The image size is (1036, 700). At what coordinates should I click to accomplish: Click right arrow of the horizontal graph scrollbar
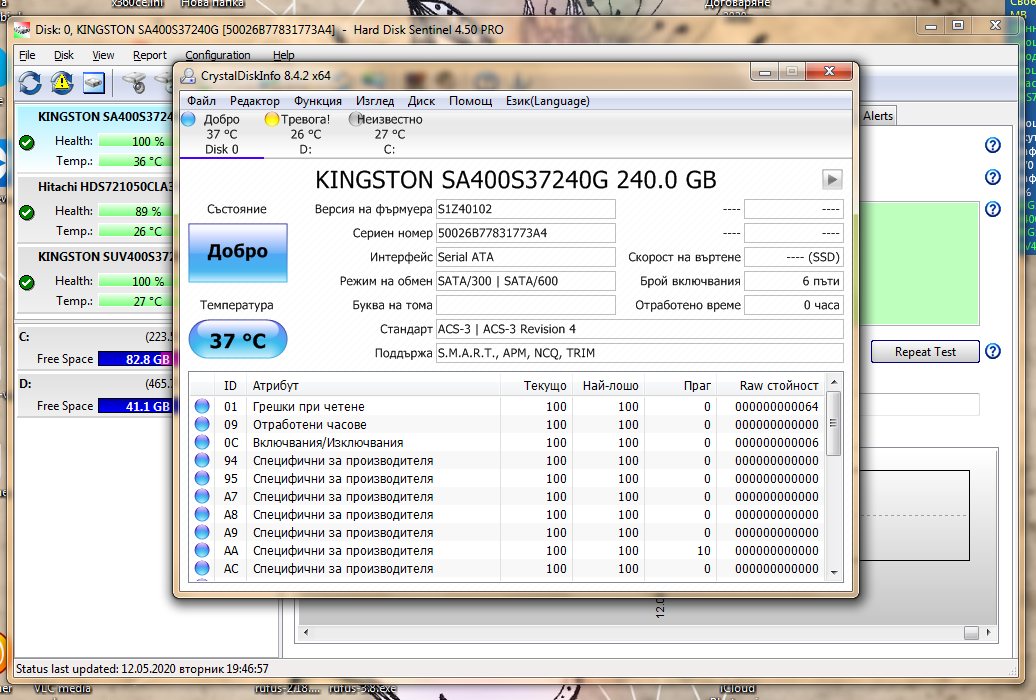coord(988,633)
